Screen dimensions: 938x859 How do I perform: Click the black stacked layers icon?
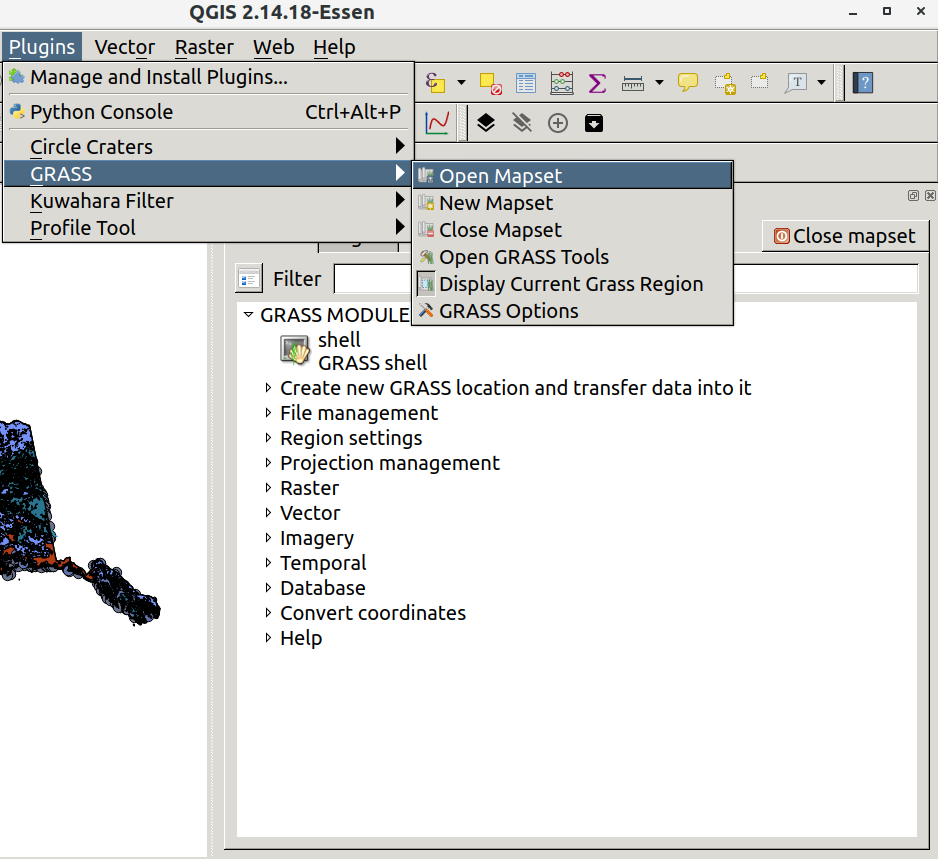(x=486, y=123)
